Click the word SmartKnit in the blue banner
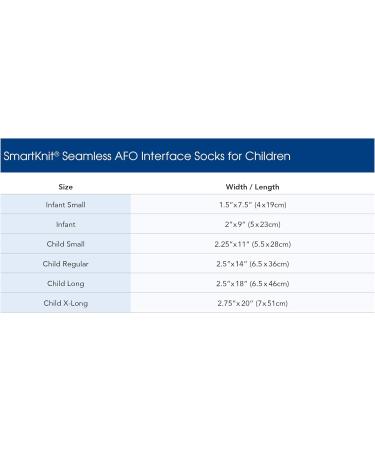The height and width of the screenshot is (450, 375). [29, 156]
